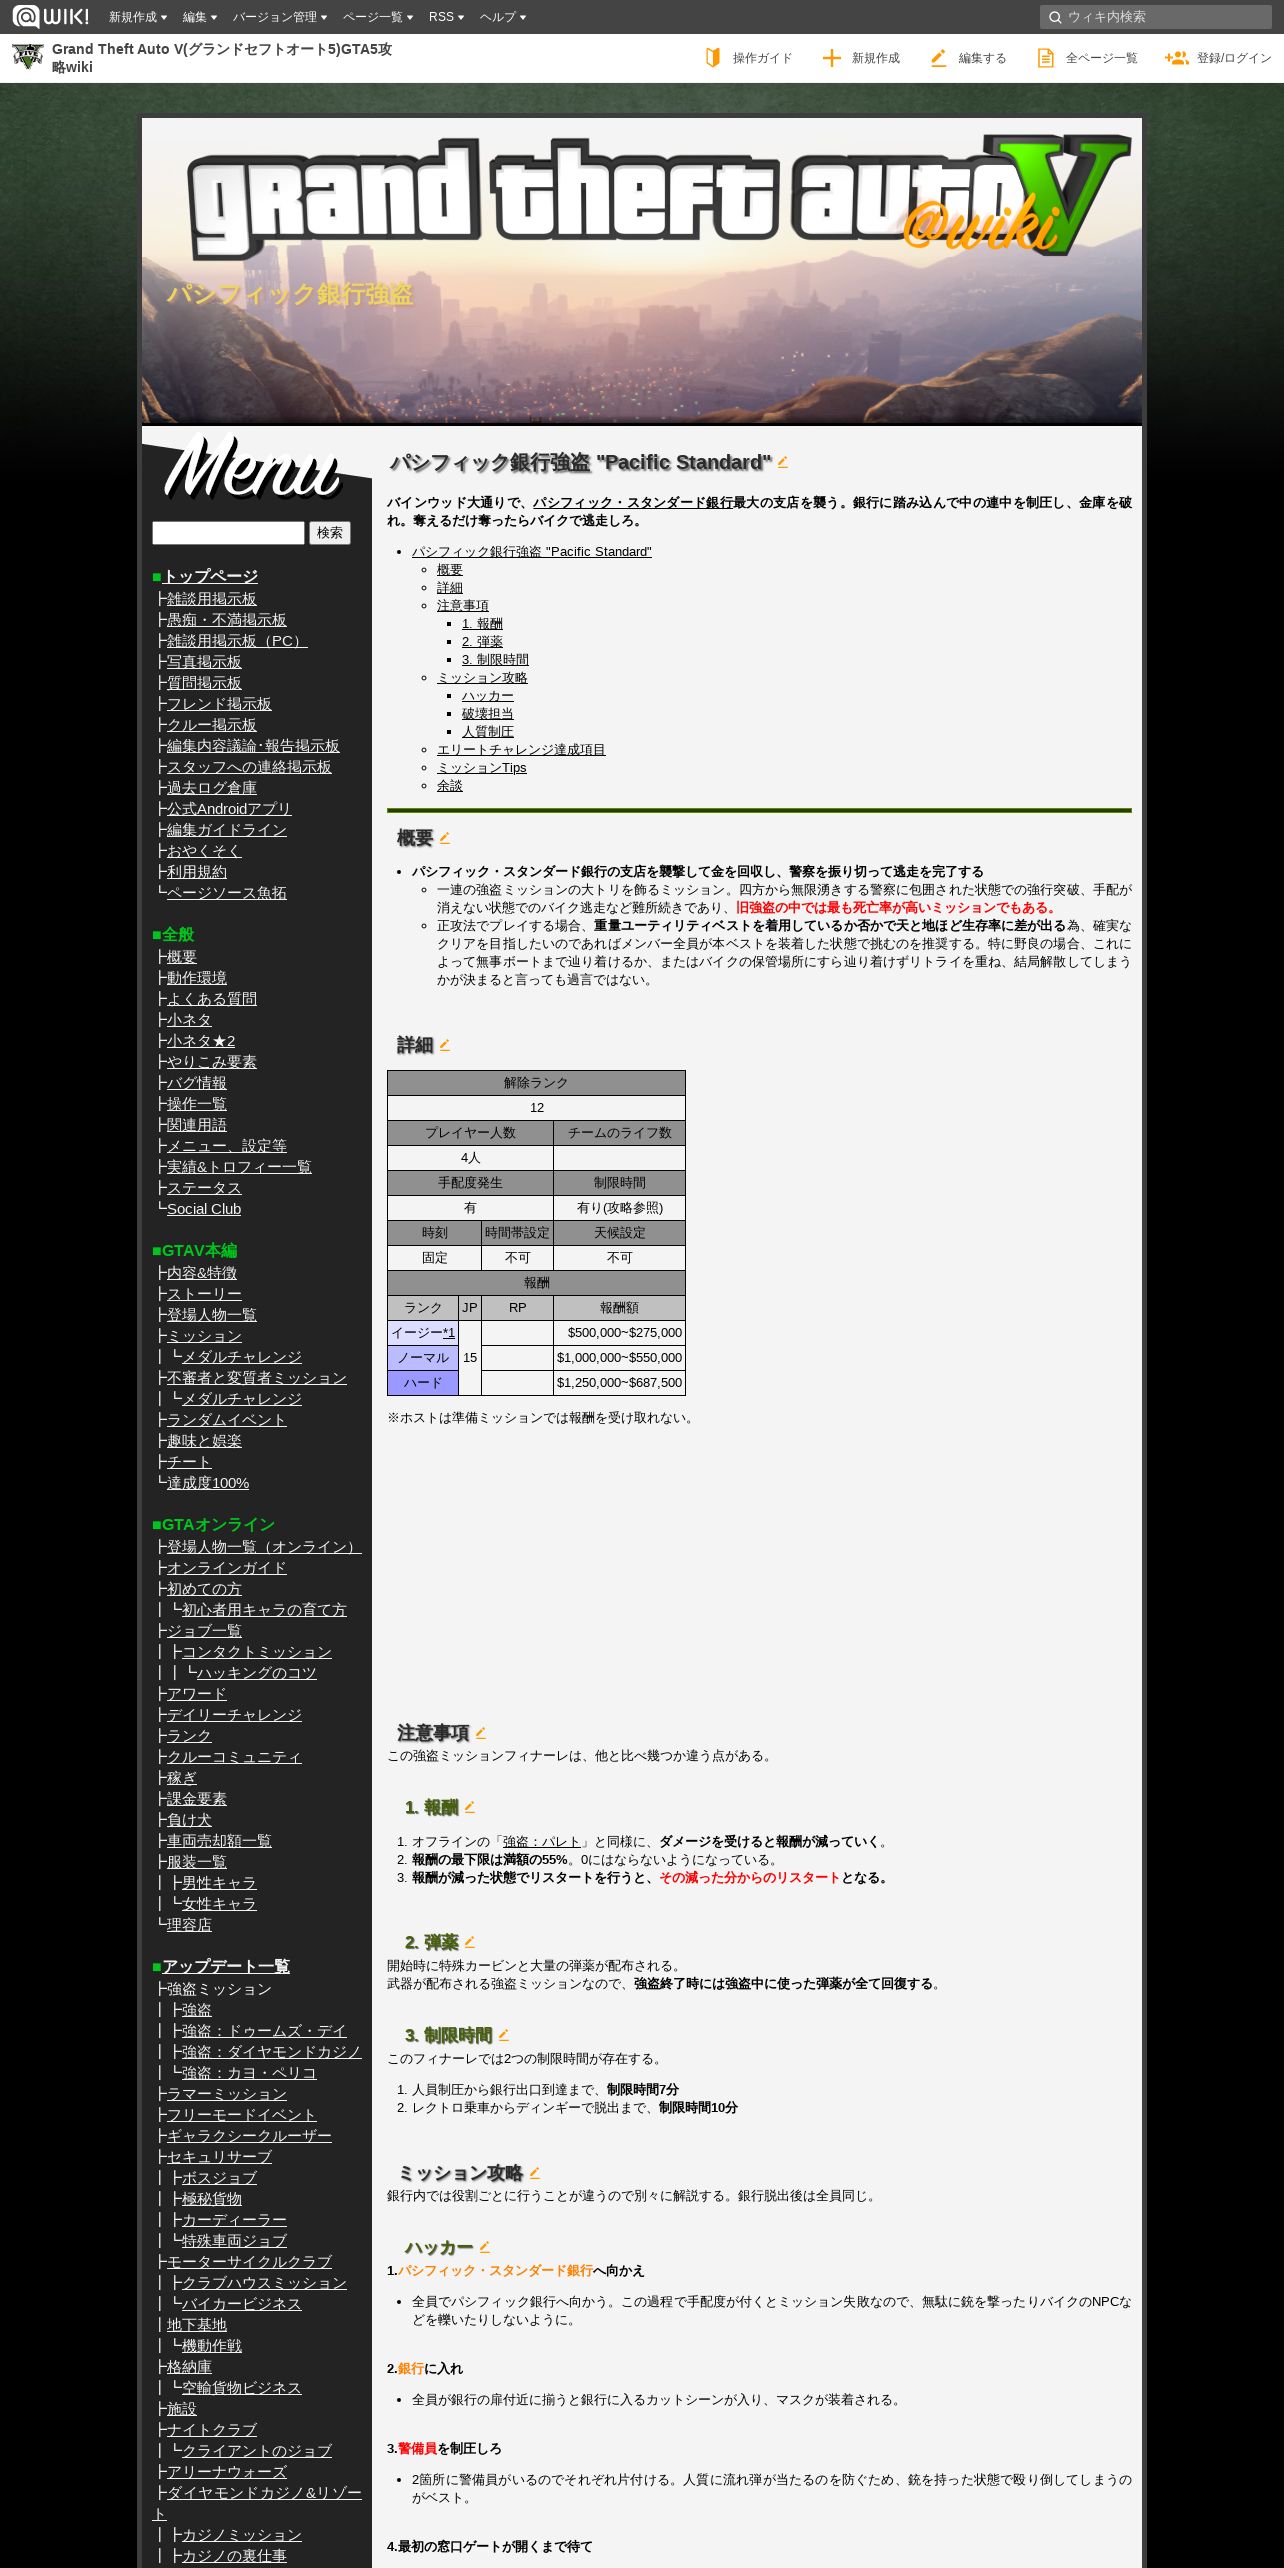Open 車両売却額一覧 sidebar link

click(219, 1841)
